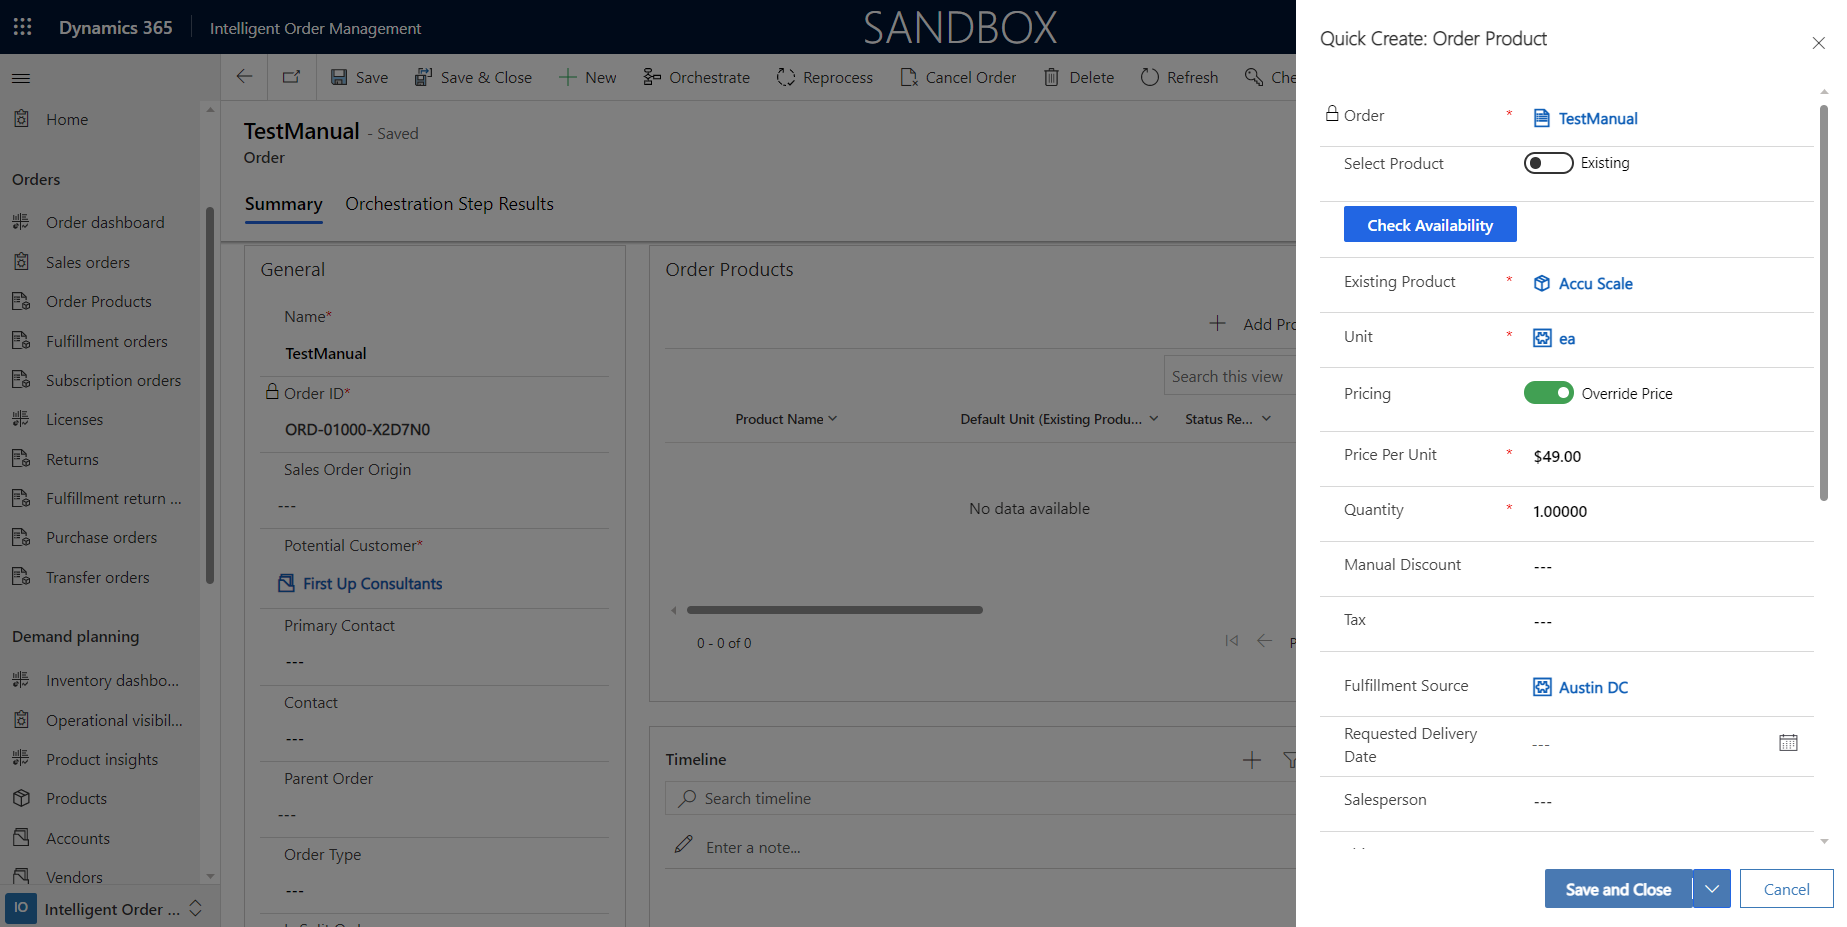Click the Delete command
The height and width of the screenshot is (927, 1847).
point(1078,77)
